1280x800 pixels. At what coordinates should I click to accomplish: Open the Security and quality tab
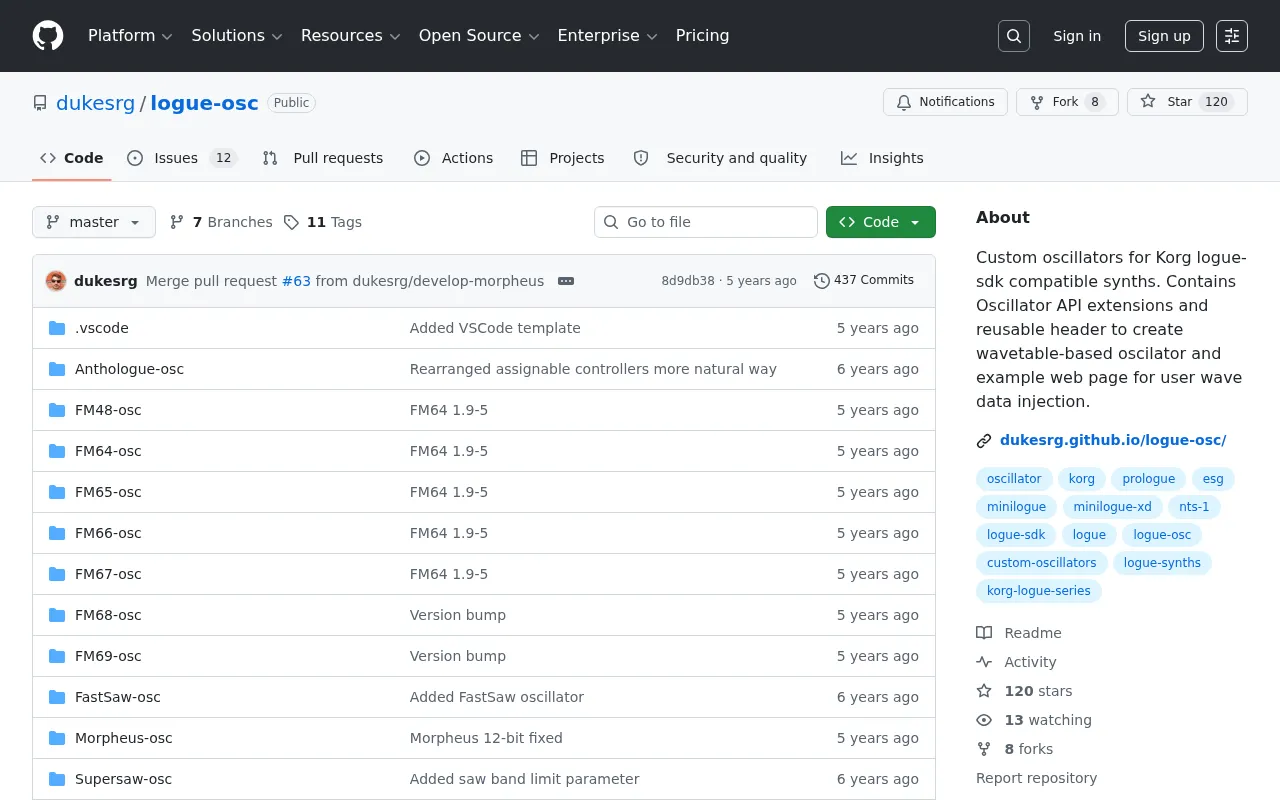point(721,158)
